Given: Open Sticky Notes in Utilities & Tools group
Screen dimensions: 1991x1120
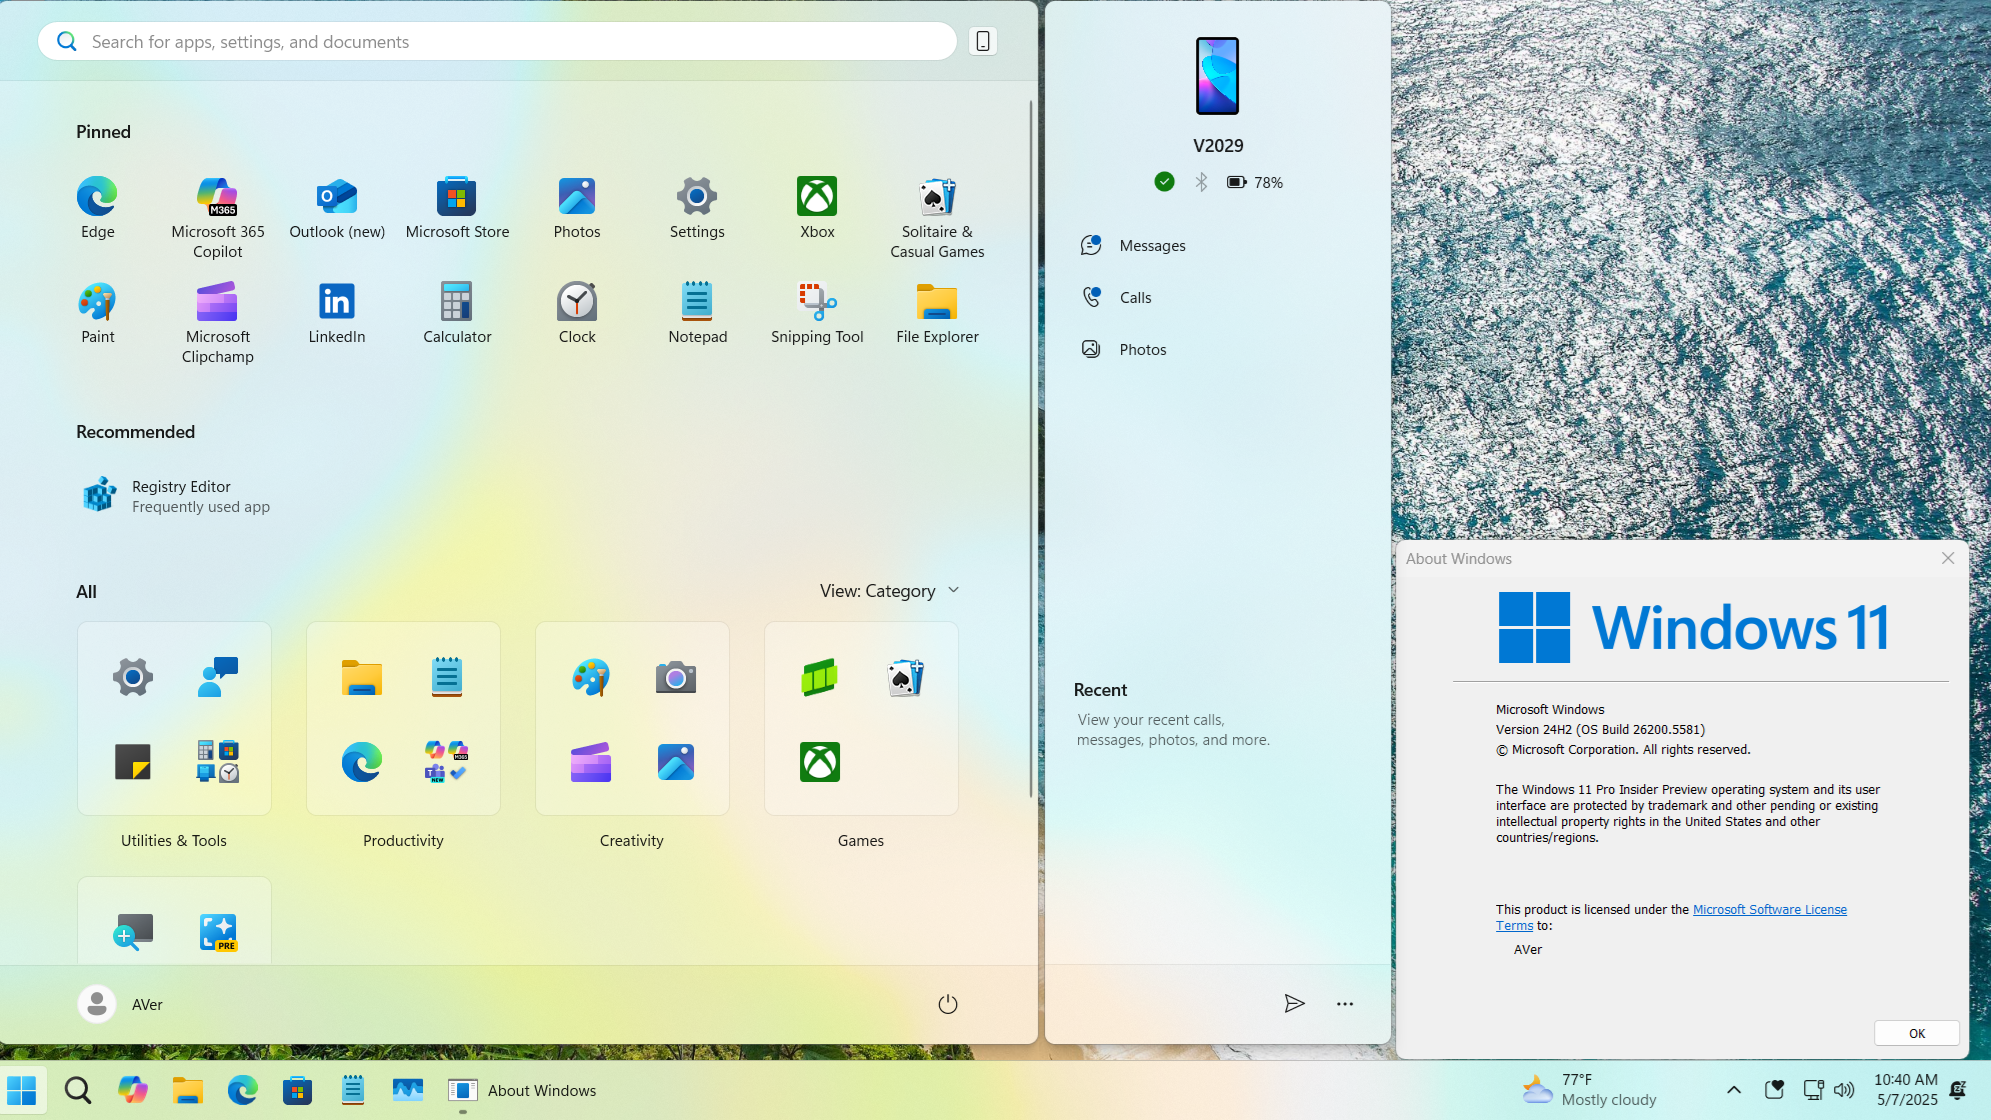Looking at the screenshot, I should tap(132, 762).
